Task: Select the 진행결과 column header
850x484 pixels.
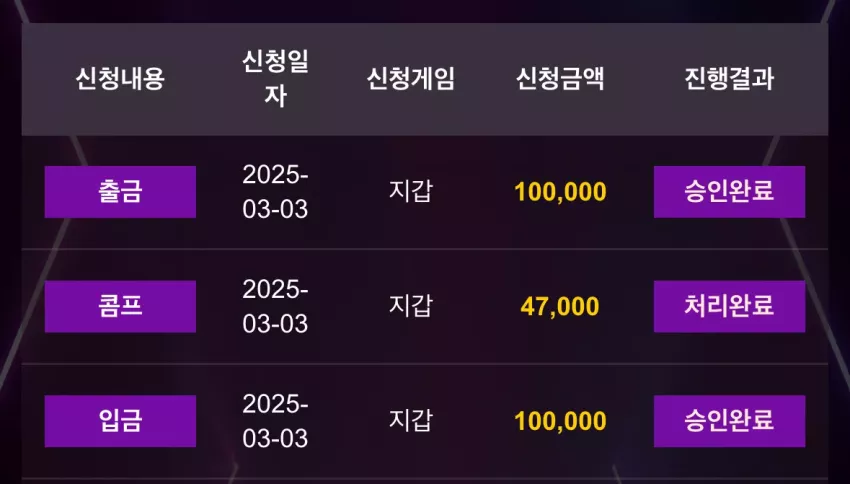Action: coord(729,79)
